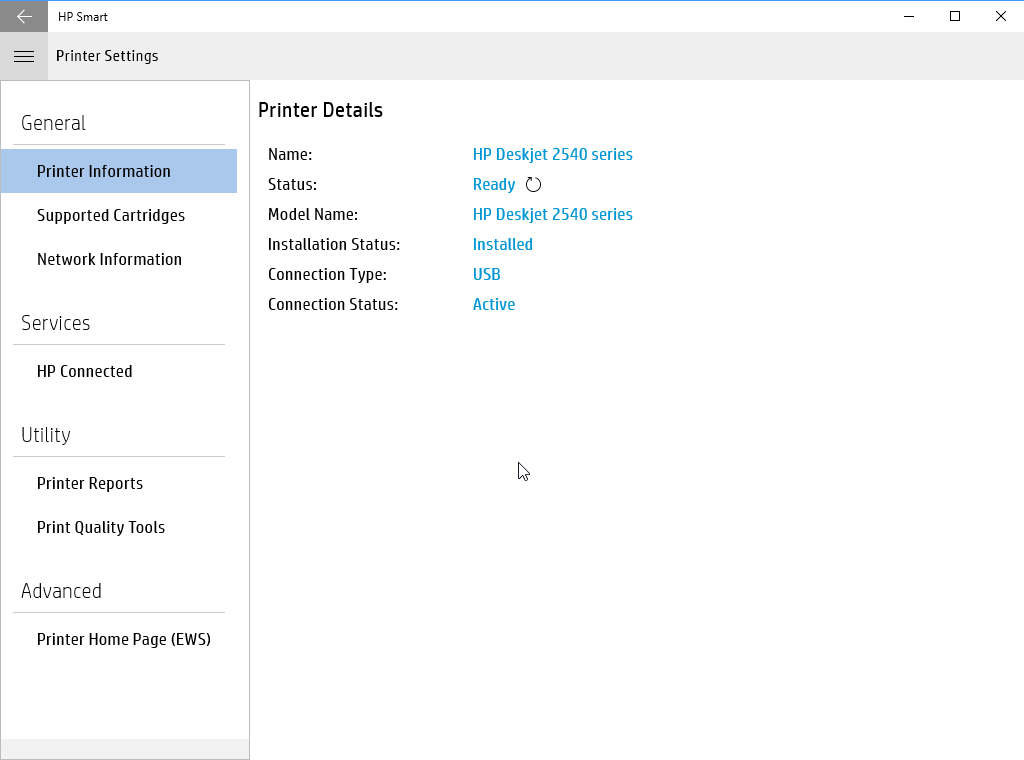The image size is (1024, 760).
Task: Click the HP Deskjet 2540 series name value
Action: [552, 154]
